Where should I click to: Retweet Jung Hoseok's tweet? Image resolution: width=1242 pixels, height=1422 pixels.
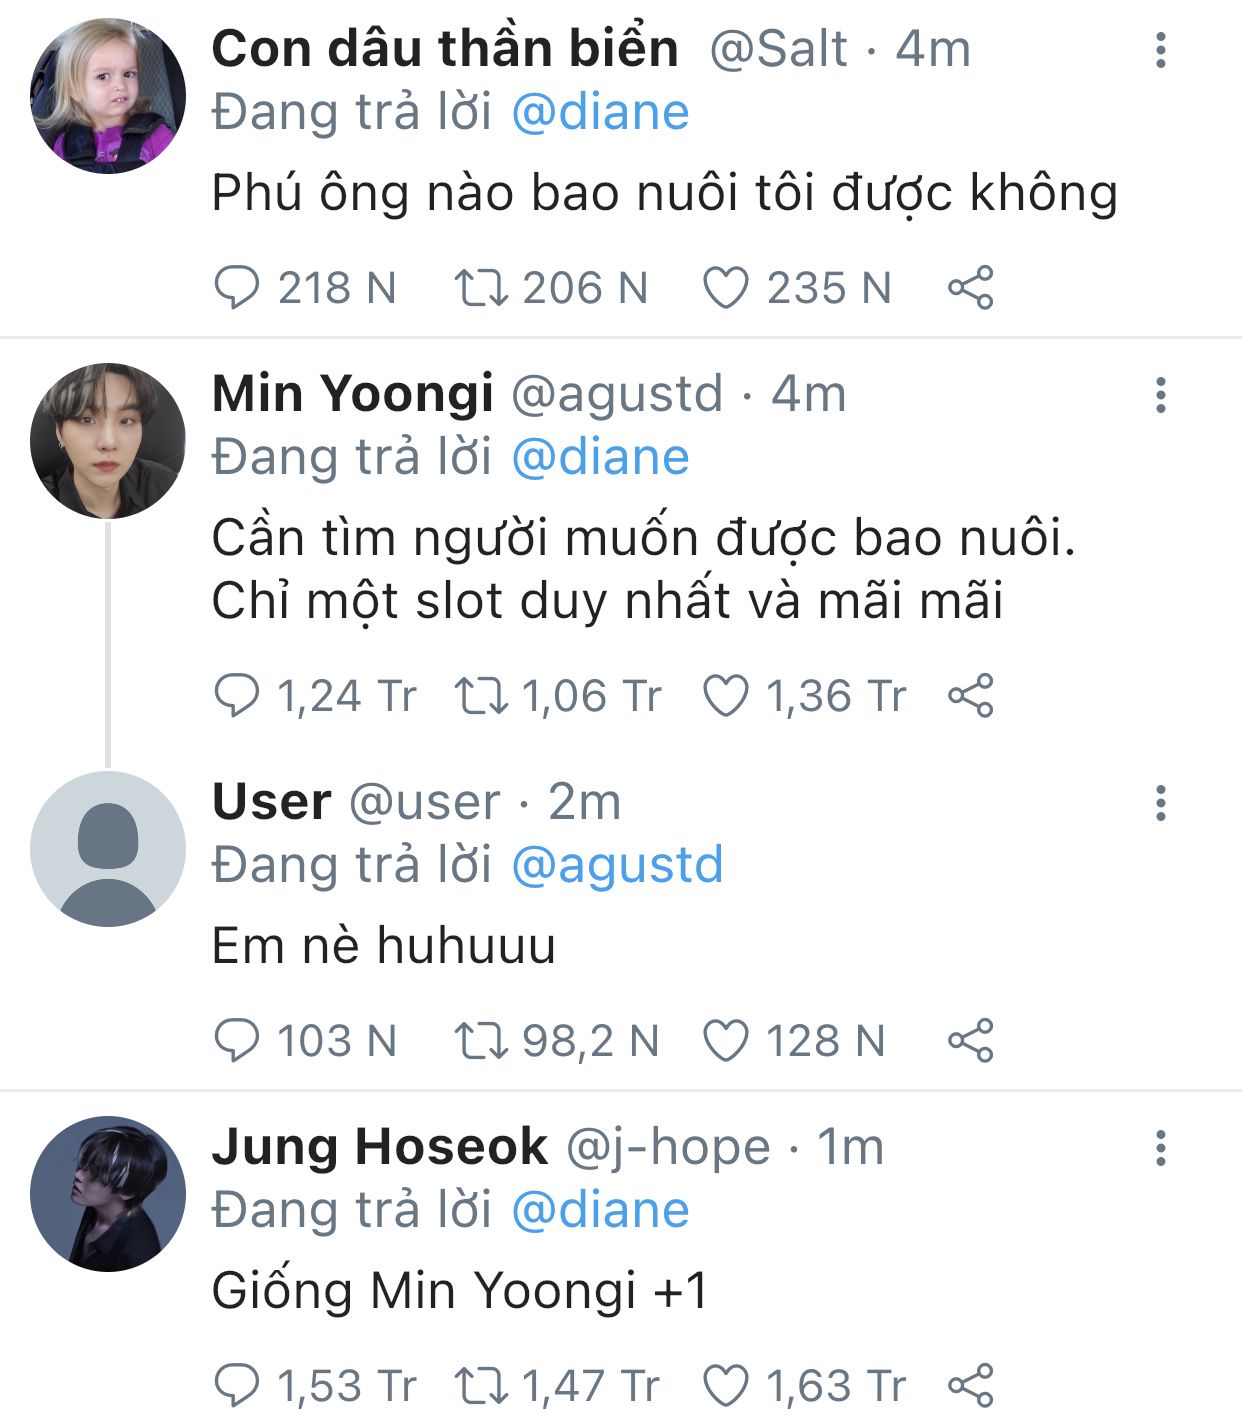481,1386
